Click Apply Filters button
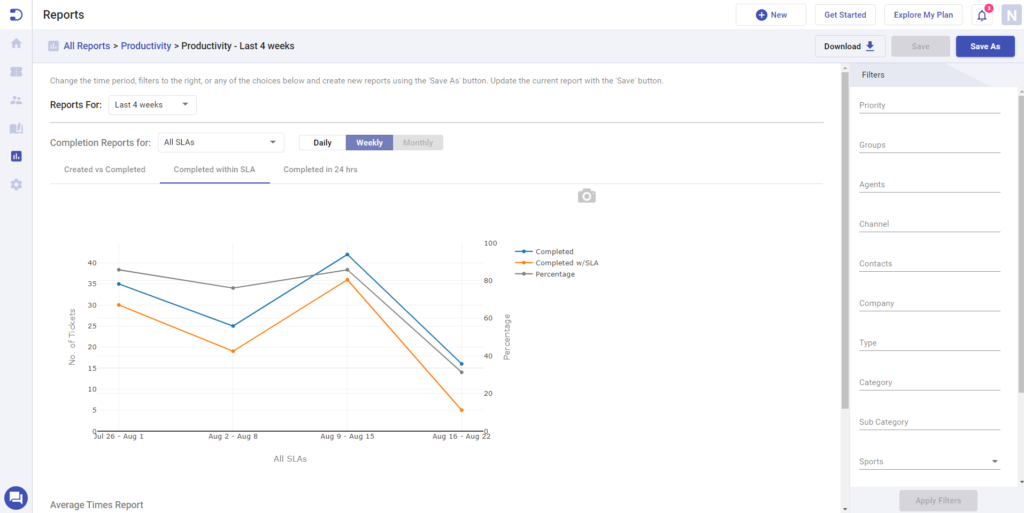1024x513 pixels. (938, 501)
